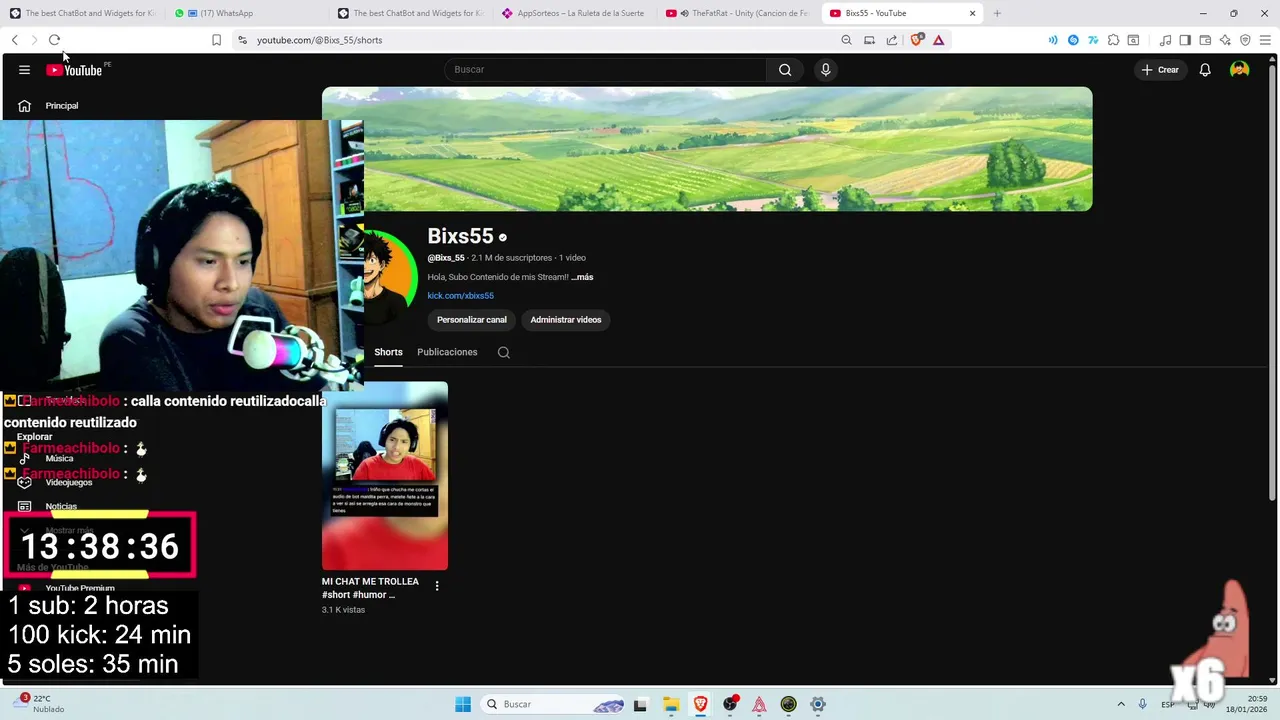This screenshot has height=720, width=1280.
Task: Share this page from the address bar
Action: pos(892,40)
